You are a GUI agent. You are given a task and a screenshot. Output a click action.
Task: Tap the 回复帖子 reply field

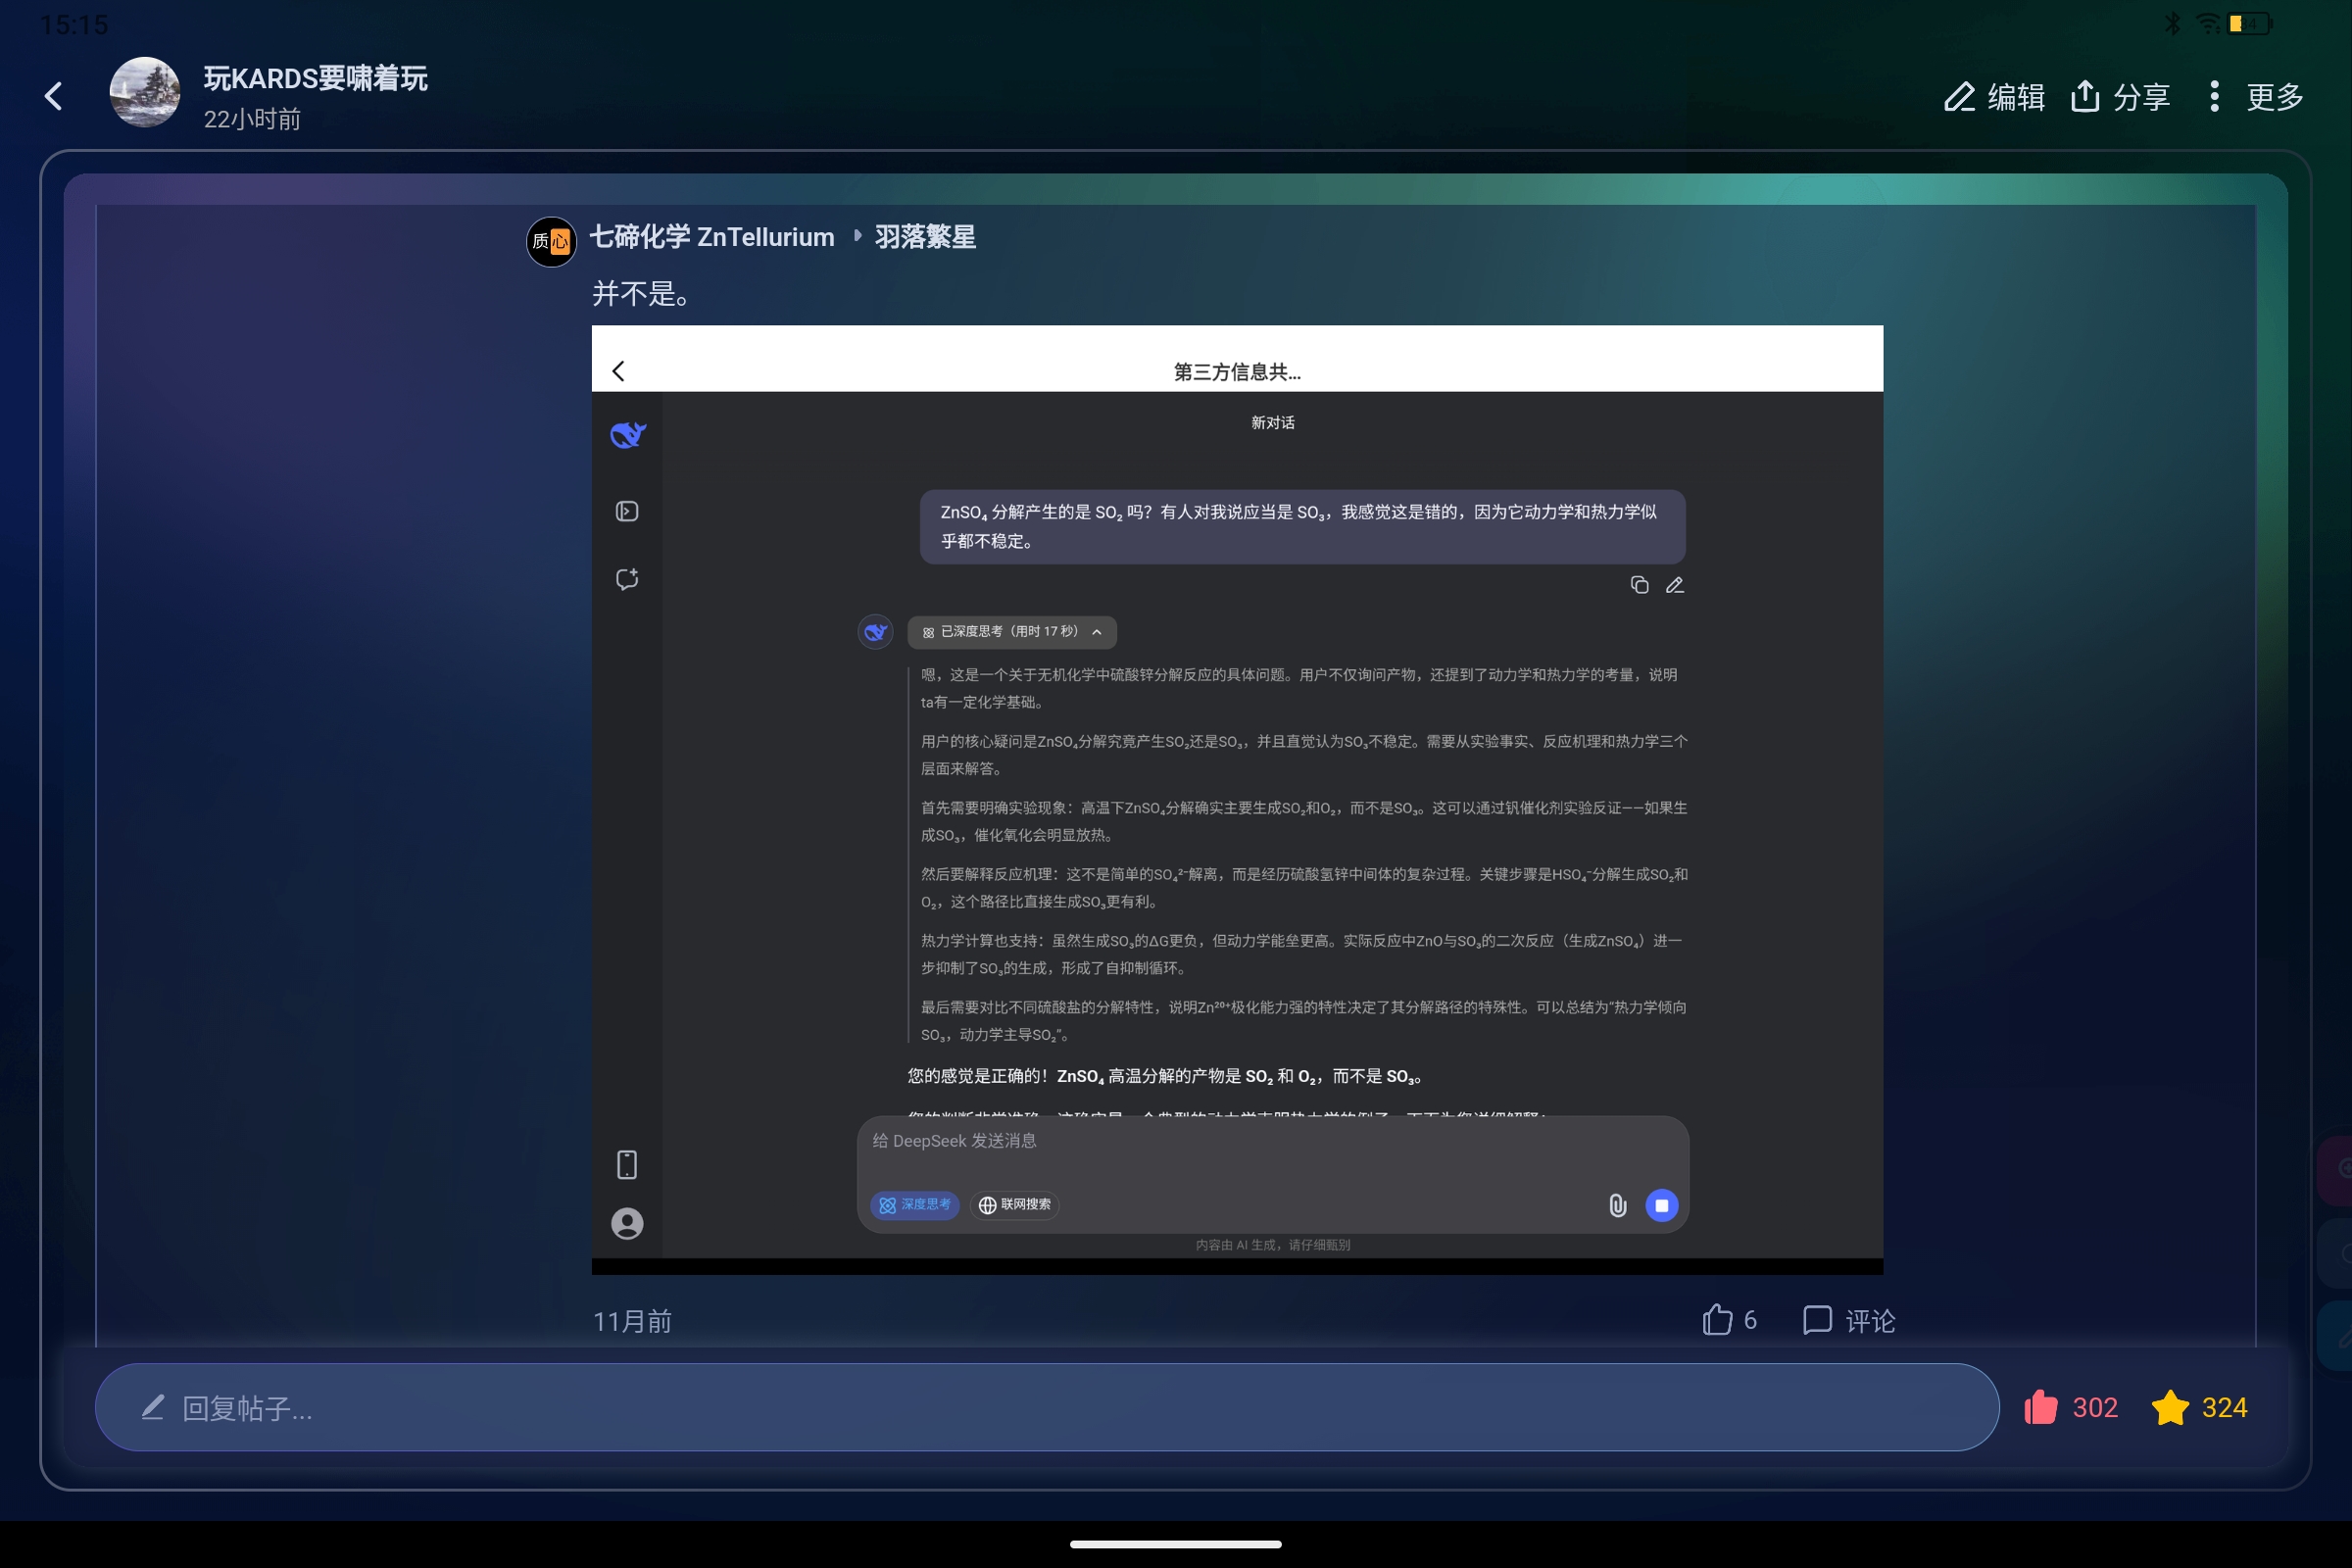[1047, 1408]
